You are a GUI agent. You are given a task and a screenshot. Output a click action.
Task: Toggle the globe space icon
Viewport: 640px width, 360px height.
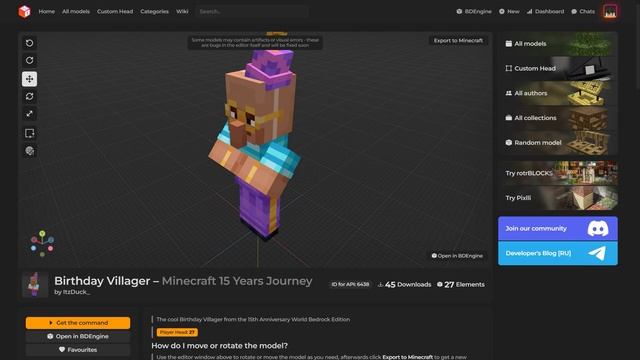(x=29, y=151)
